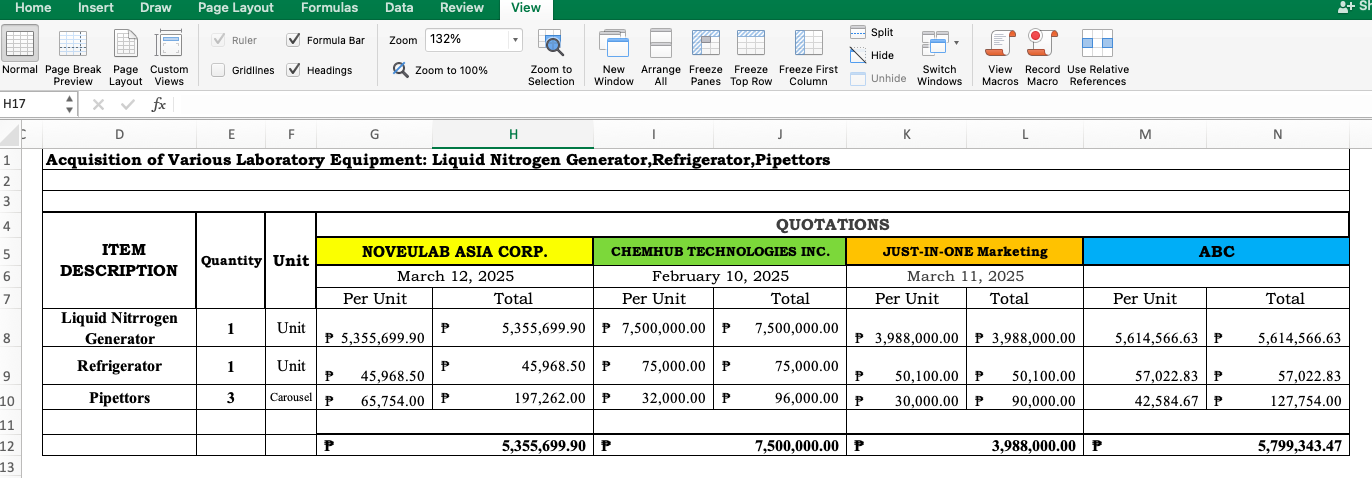Viewport: 1372px width, 478px height.
Task: Click the QUOTATIONS header cell
Action: [832, 224]
